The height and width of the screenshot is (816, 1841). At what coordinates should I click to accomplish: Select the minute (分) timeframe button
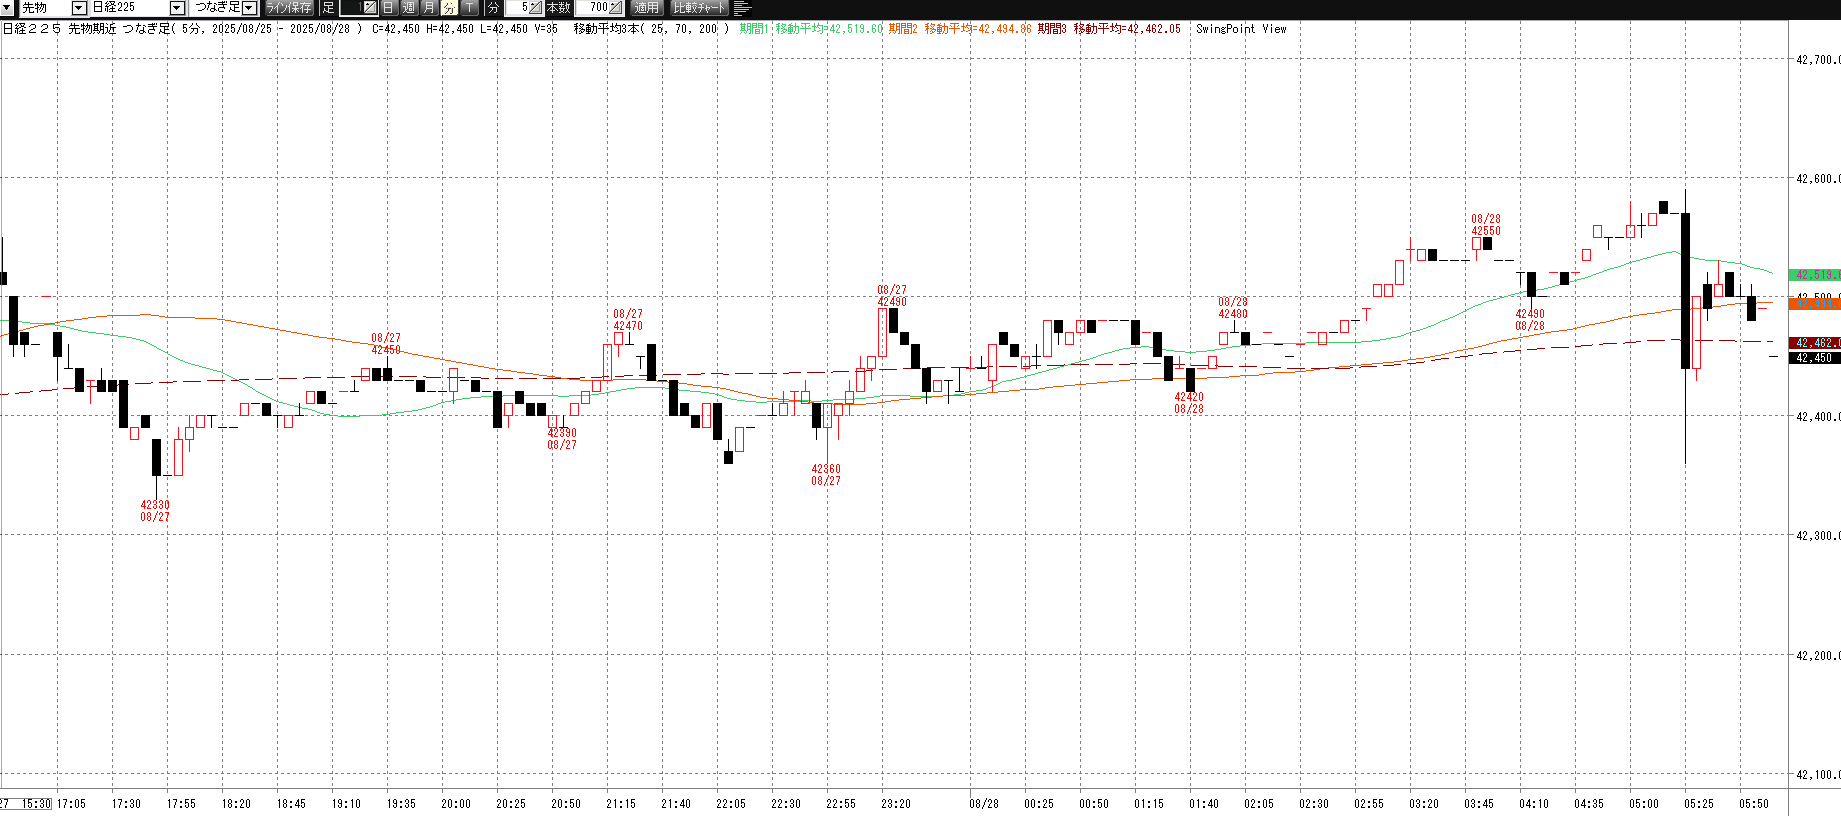449,8
